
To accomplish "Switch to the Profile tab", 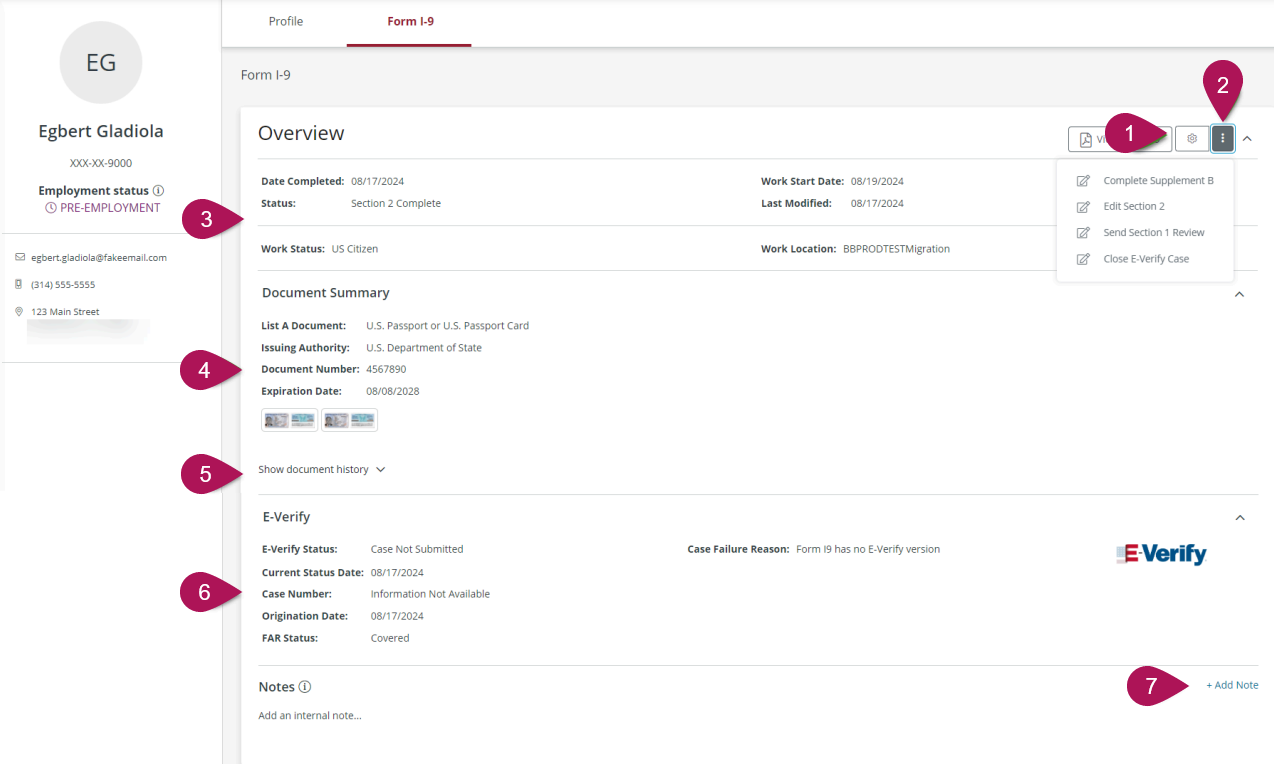I will click(x=286, y=21).
